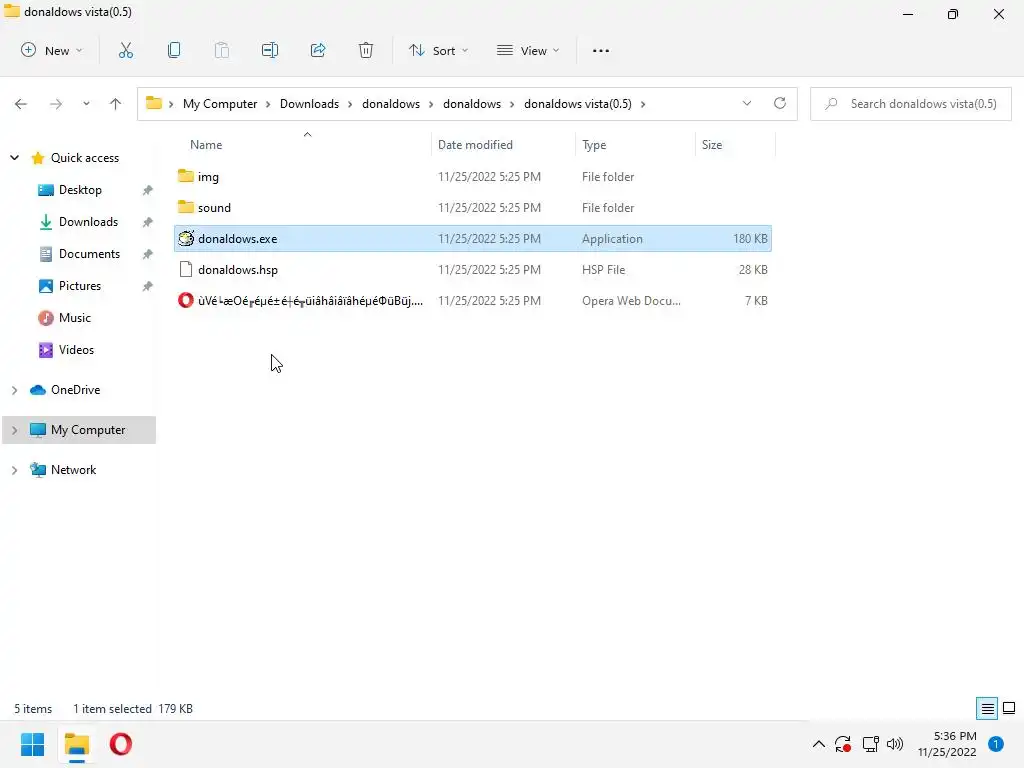Select the donaldows.exe application icon

(x=185, y=238)
